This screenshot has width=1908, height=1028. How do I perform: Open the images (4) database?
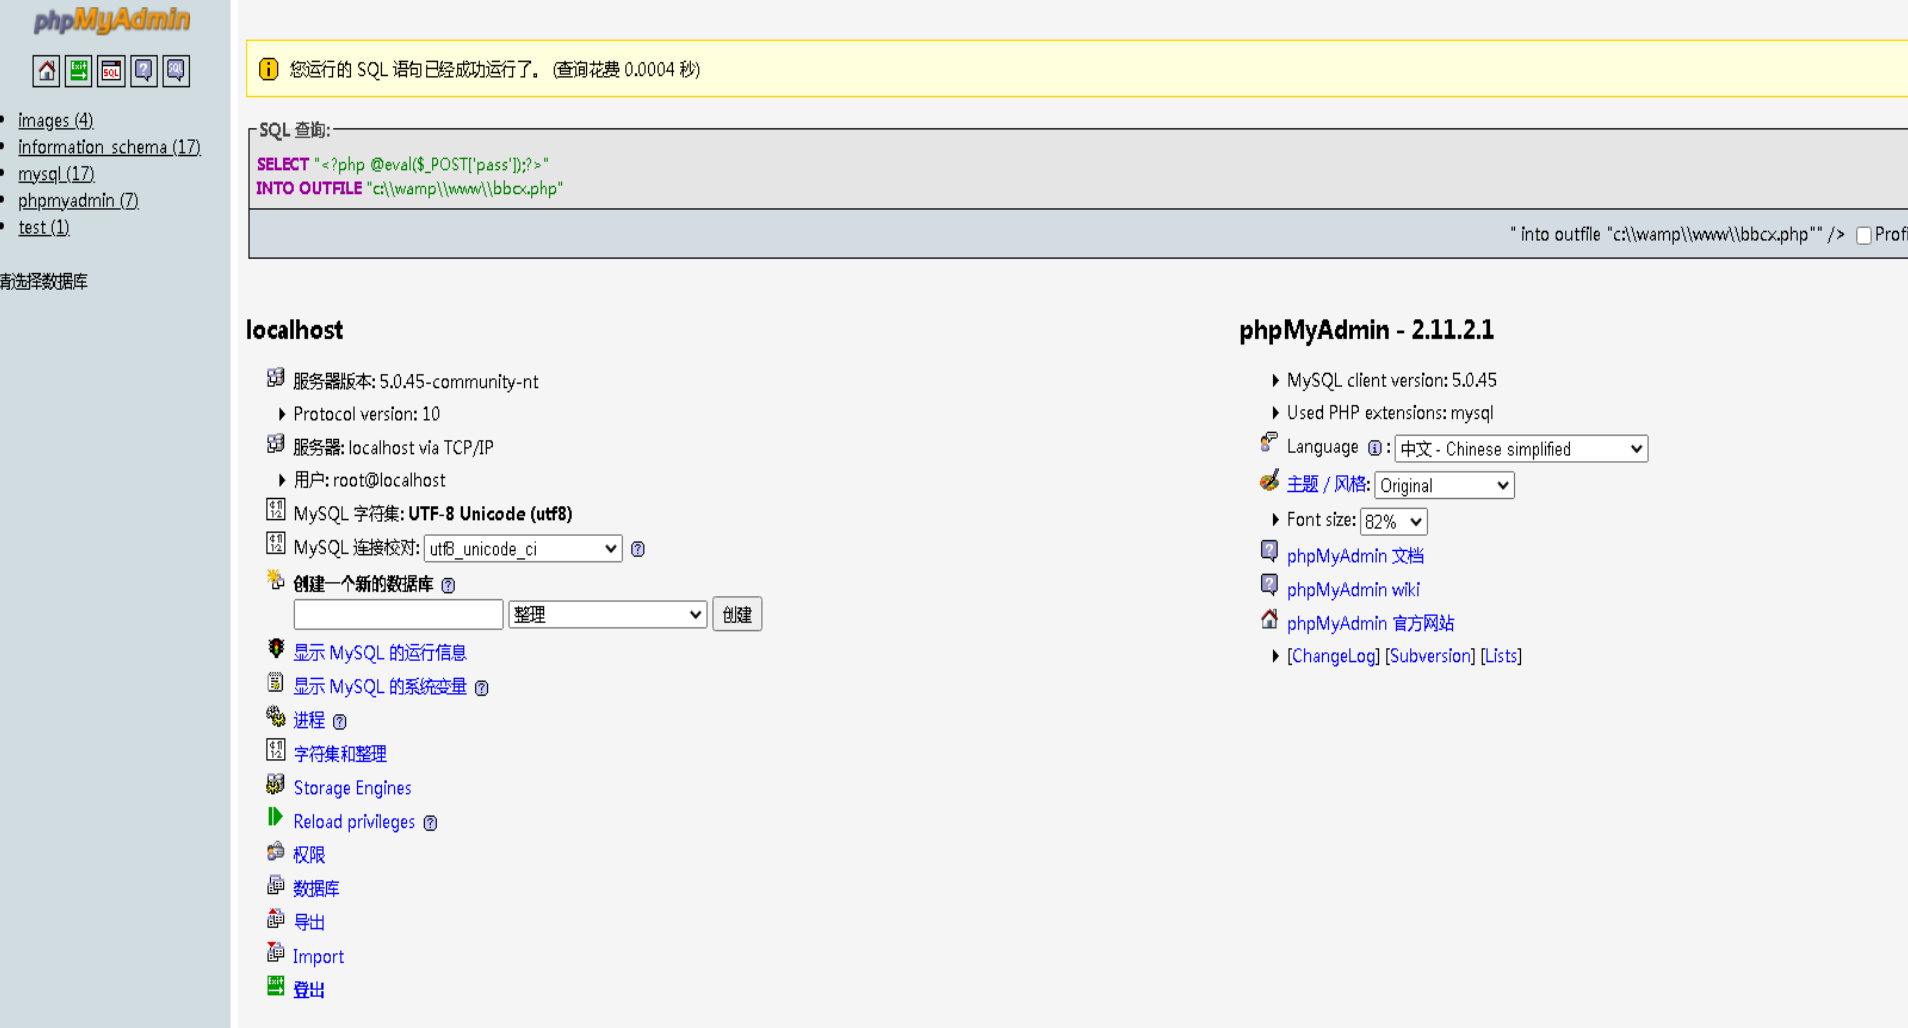55,120
